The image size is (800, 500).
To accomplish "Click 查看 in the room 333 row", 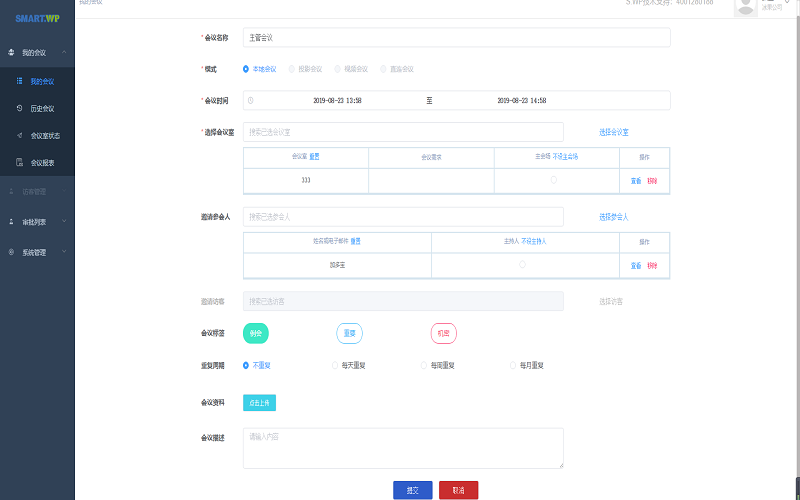I will click(636, 181).
